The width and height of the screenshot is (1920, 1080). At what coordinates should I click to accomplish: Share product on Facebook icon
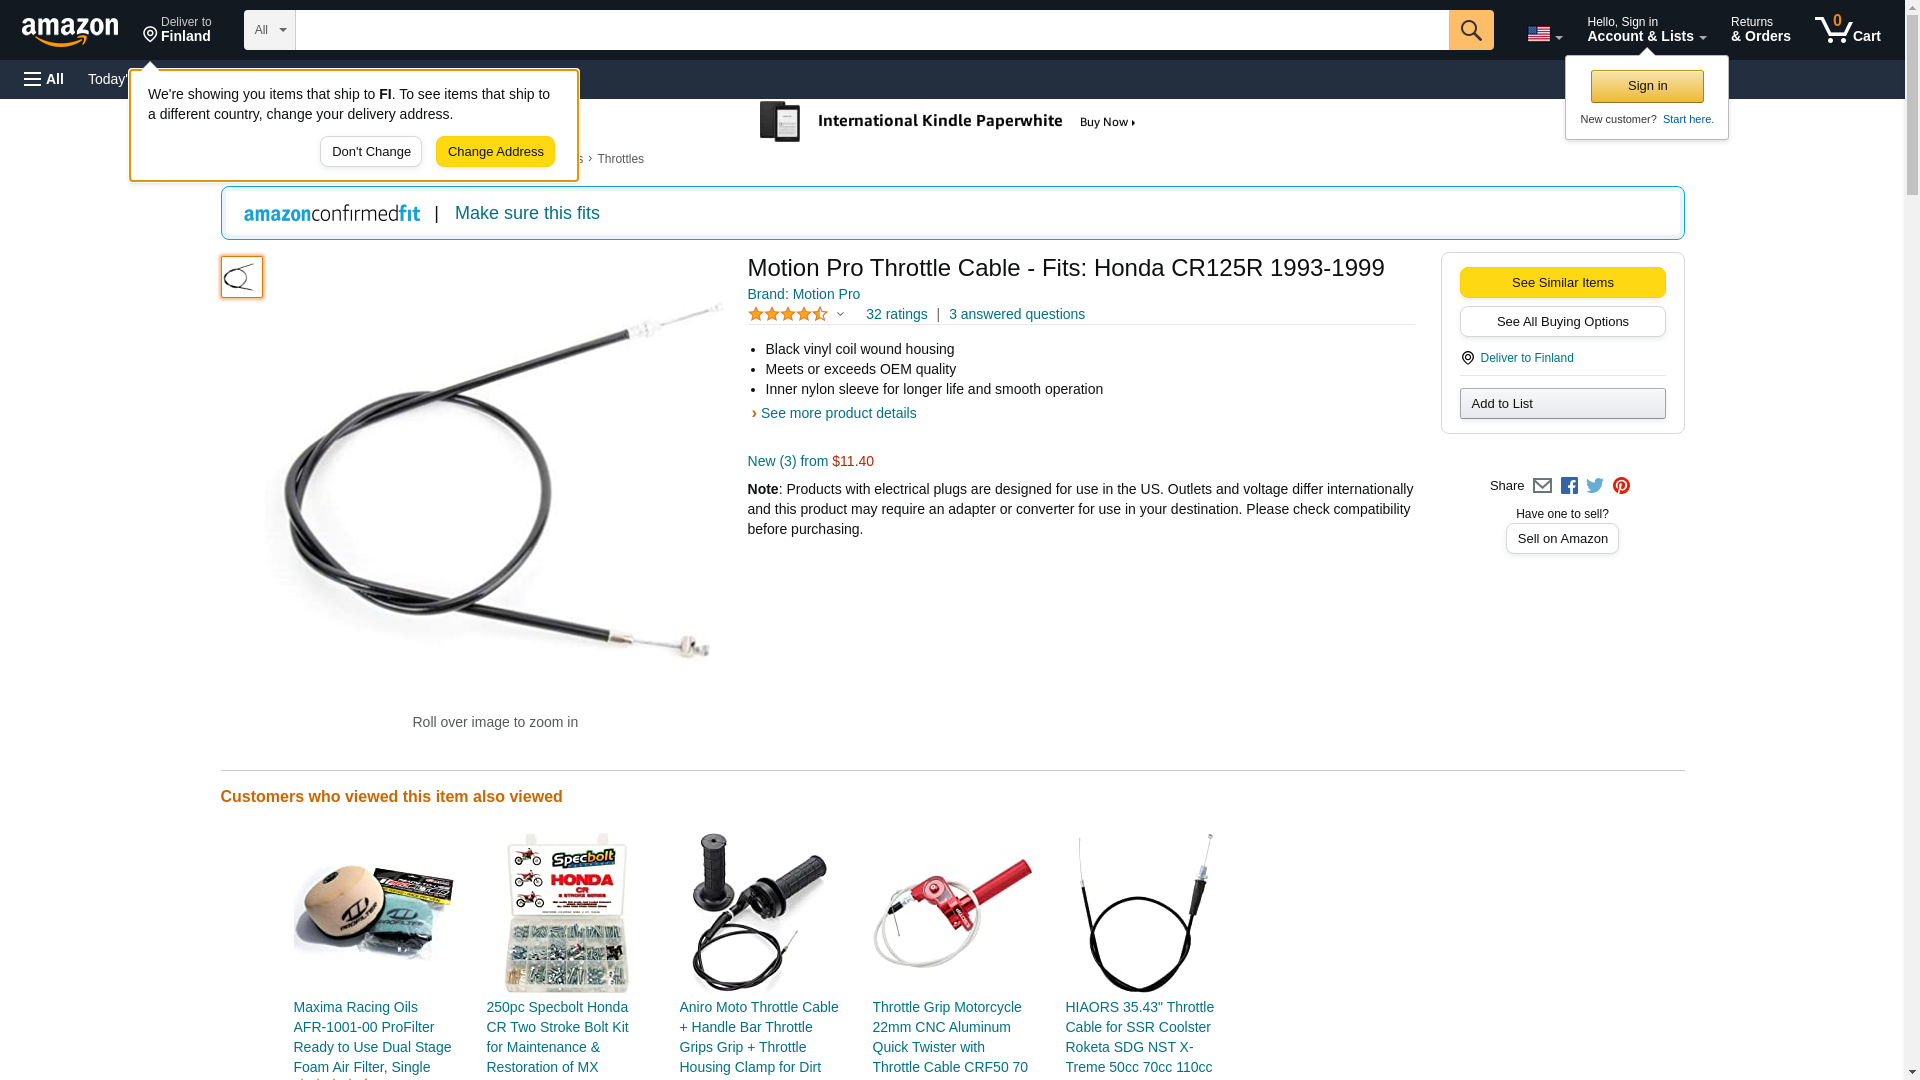1569,486
